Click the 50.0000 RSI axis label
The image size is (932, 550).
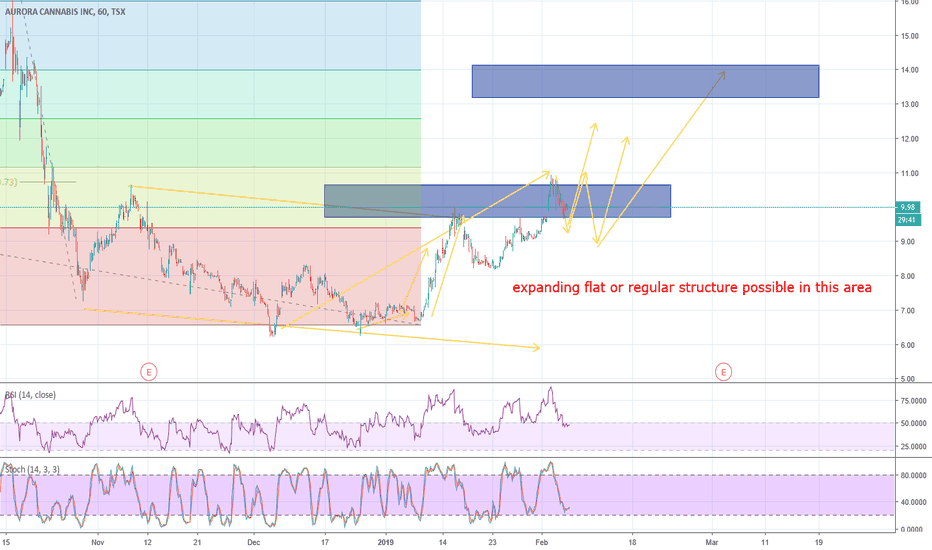[x=914, y=423]
